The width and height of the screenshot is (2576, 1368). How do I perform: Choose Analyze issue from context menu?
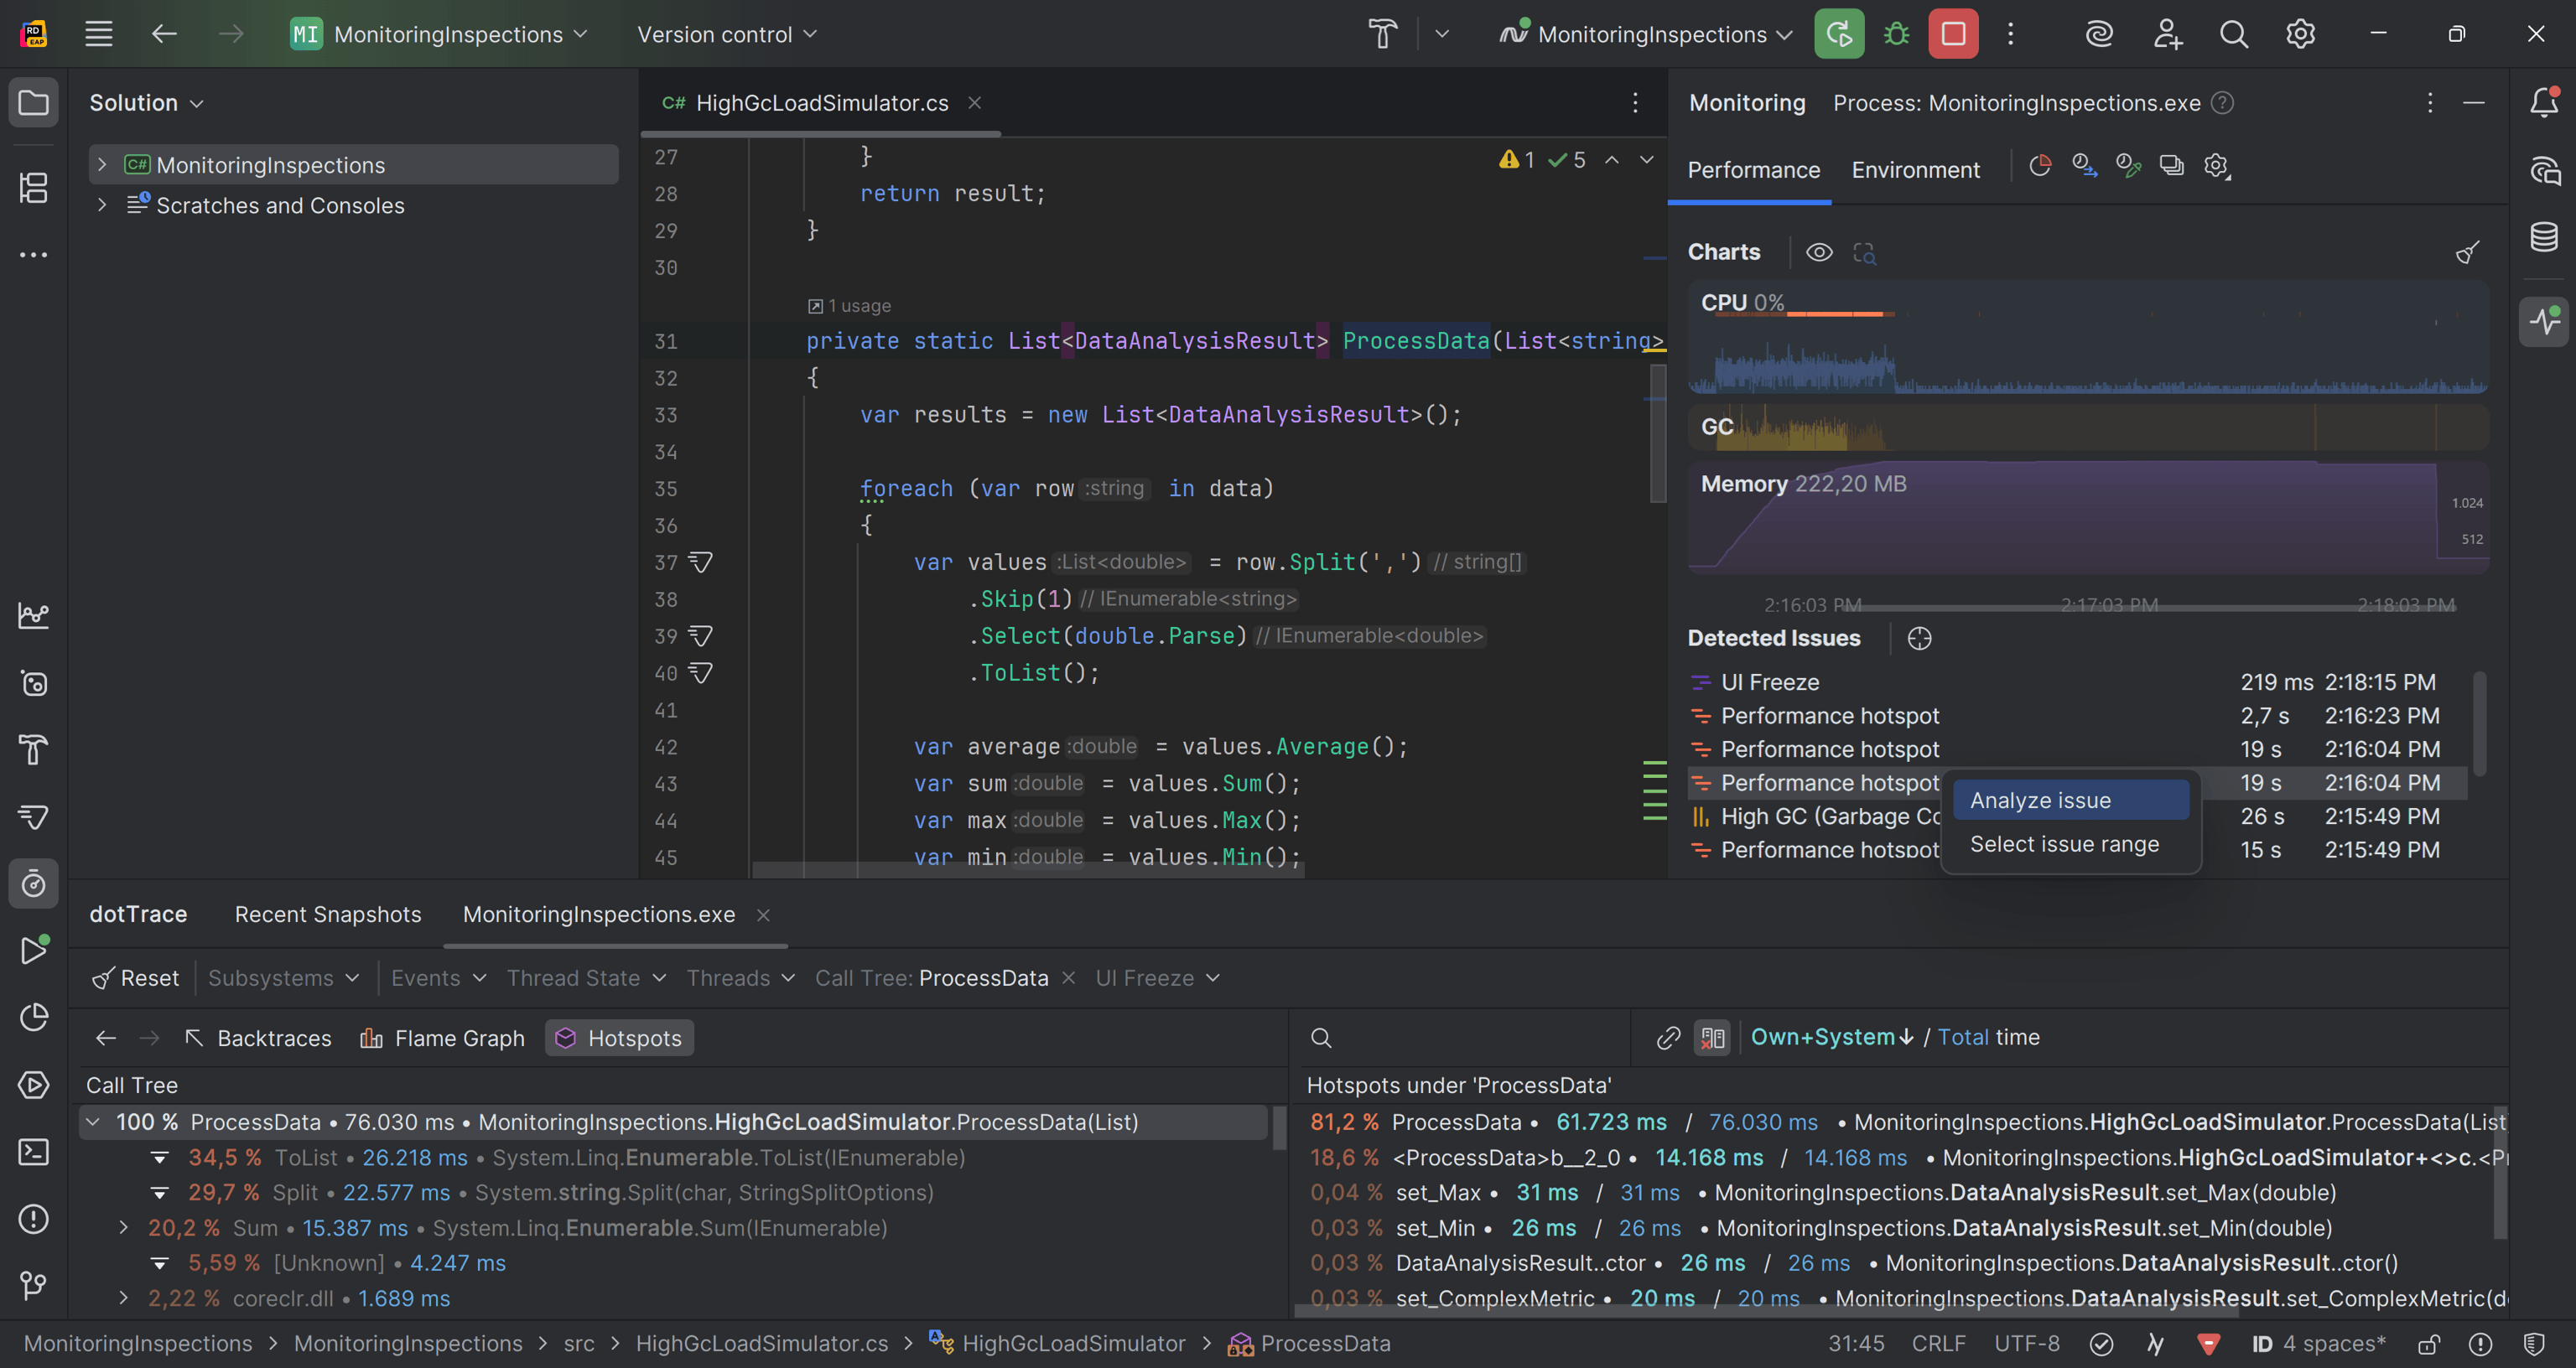(2040, 800)
